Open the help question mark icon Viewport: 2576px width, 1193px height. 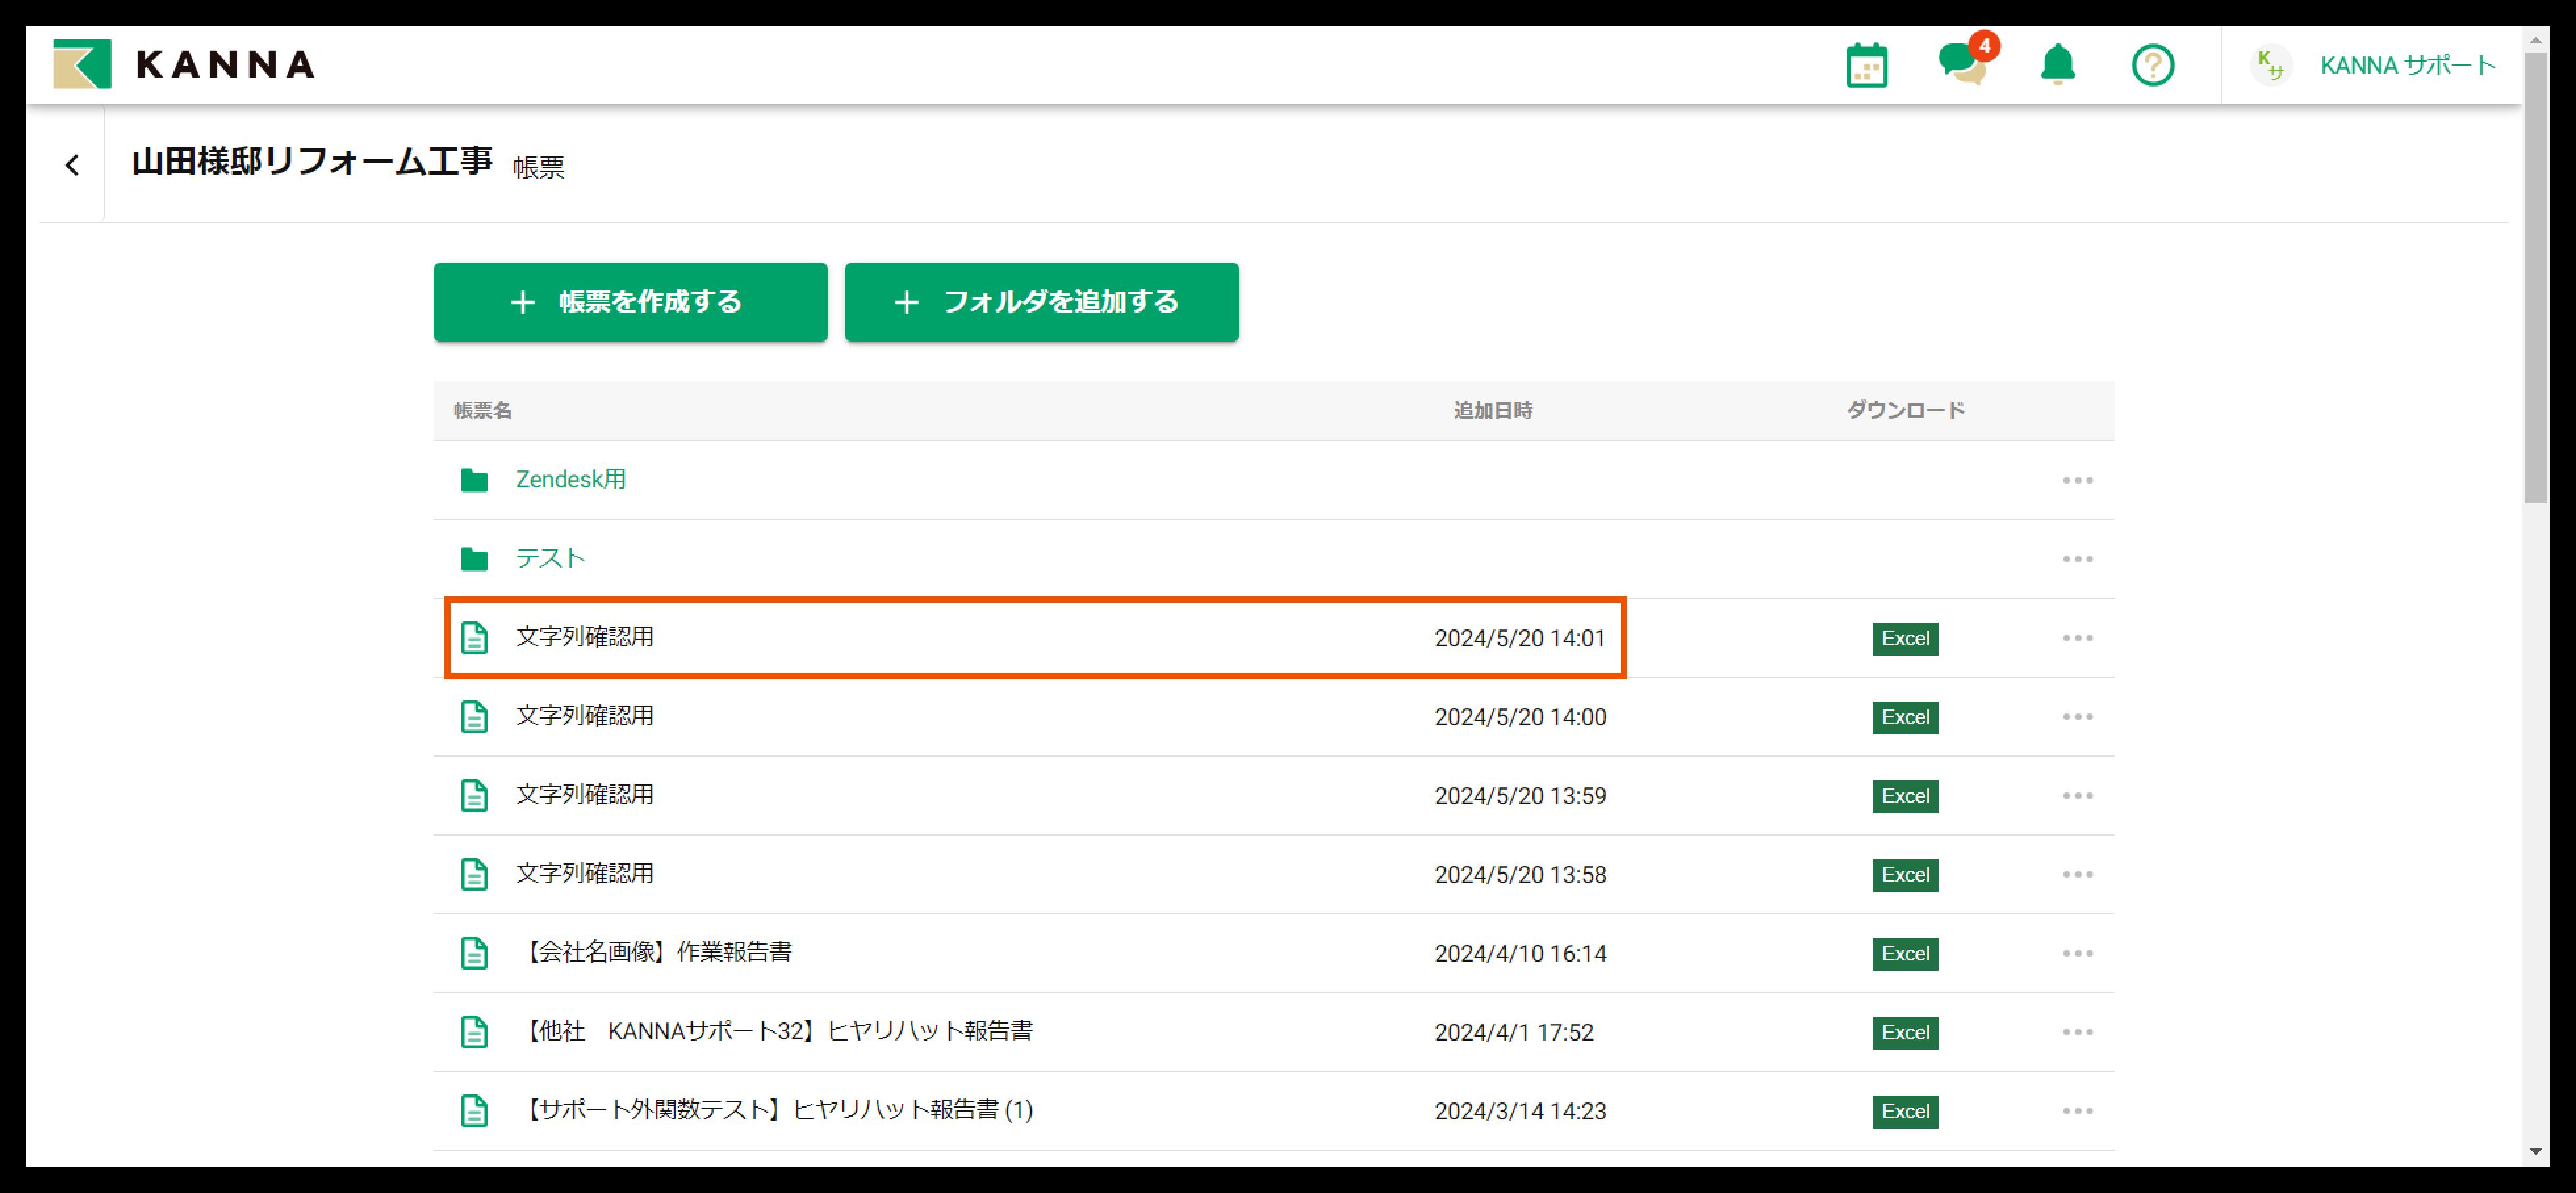[2152, 66]
